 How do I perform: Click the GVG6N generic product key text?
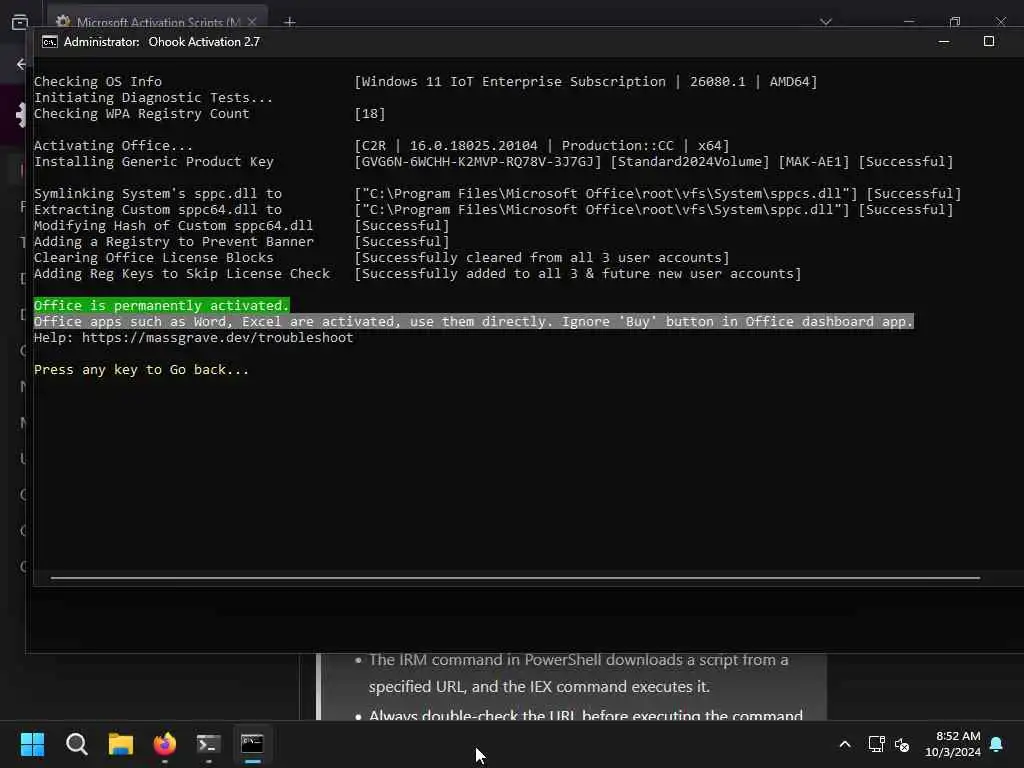(478, 161)
